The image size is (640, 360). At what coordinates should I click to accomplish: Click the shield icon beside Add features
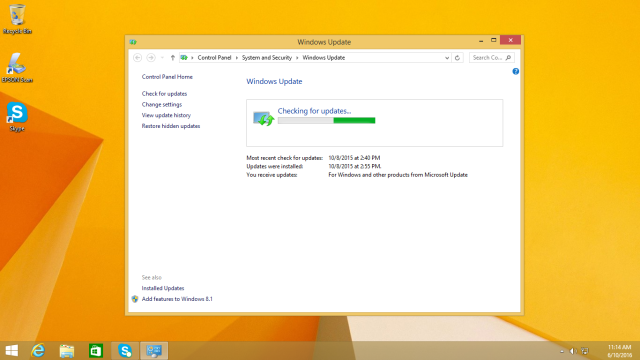pyautogui.click(x=135, y=299)
